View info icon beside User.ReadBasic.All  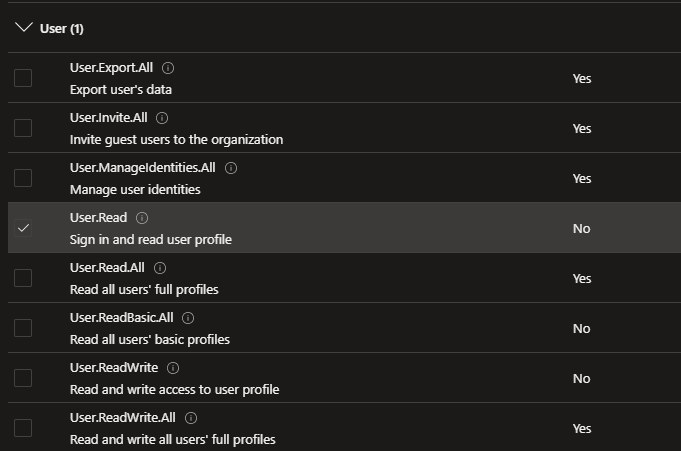click(x=188, y=318)
